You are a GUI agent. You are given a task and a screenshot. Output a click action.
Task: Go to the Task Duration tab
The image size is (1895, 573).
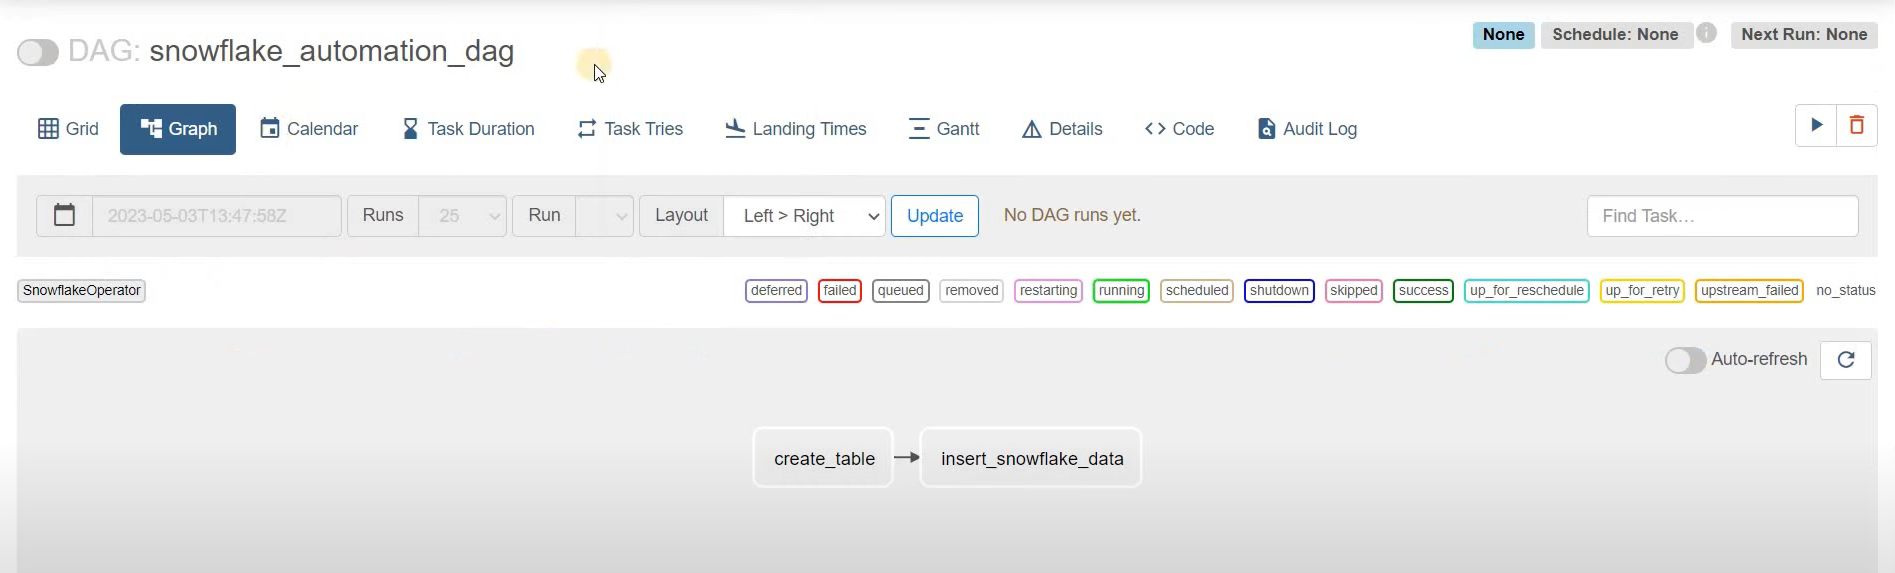tap(468, 129)
